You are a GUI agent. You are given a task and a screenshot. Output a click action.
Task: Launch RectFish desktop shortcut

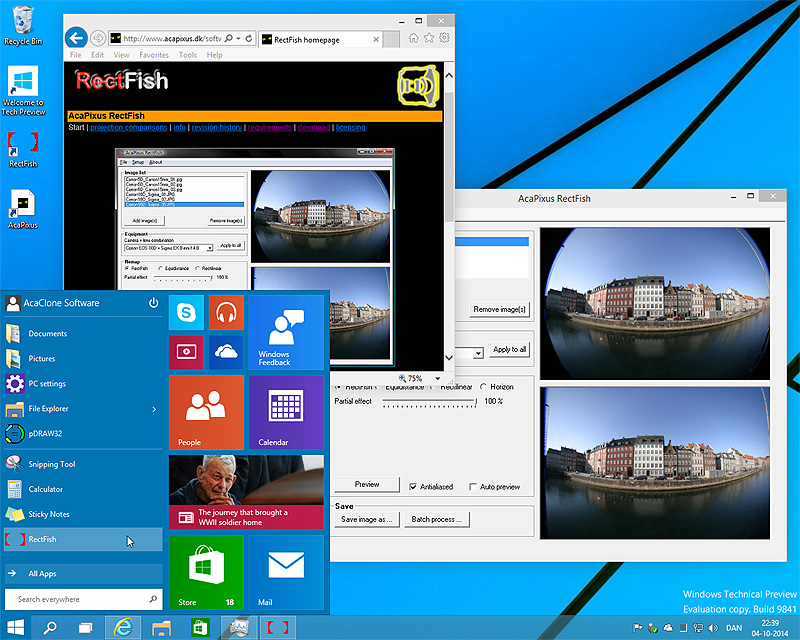(23, 149)
